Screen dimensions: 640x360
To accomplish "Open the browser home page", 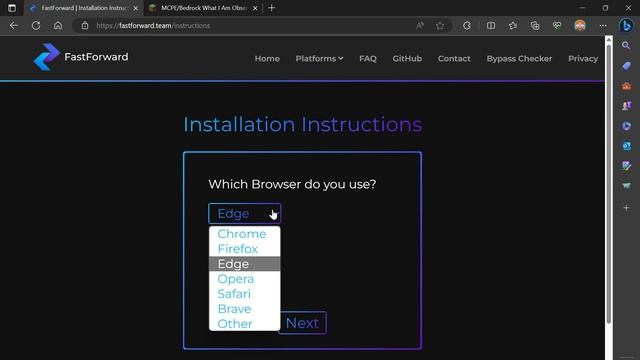I will (58, 25).
